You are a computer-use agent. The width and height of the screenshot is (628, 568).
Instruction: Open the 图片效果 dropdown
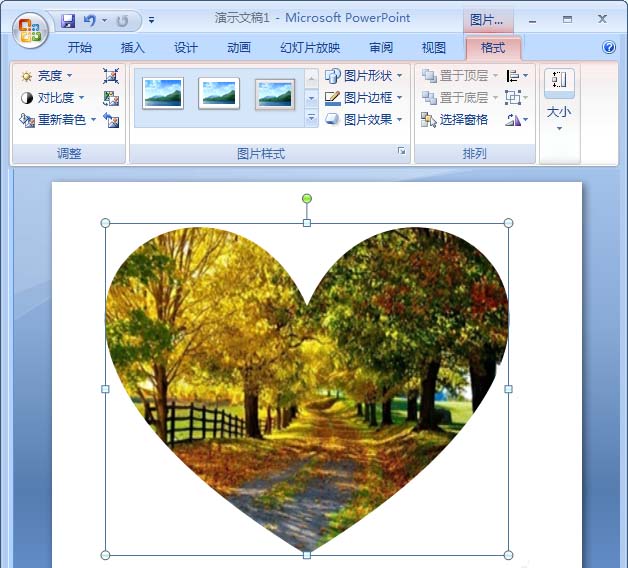[364, 119]
